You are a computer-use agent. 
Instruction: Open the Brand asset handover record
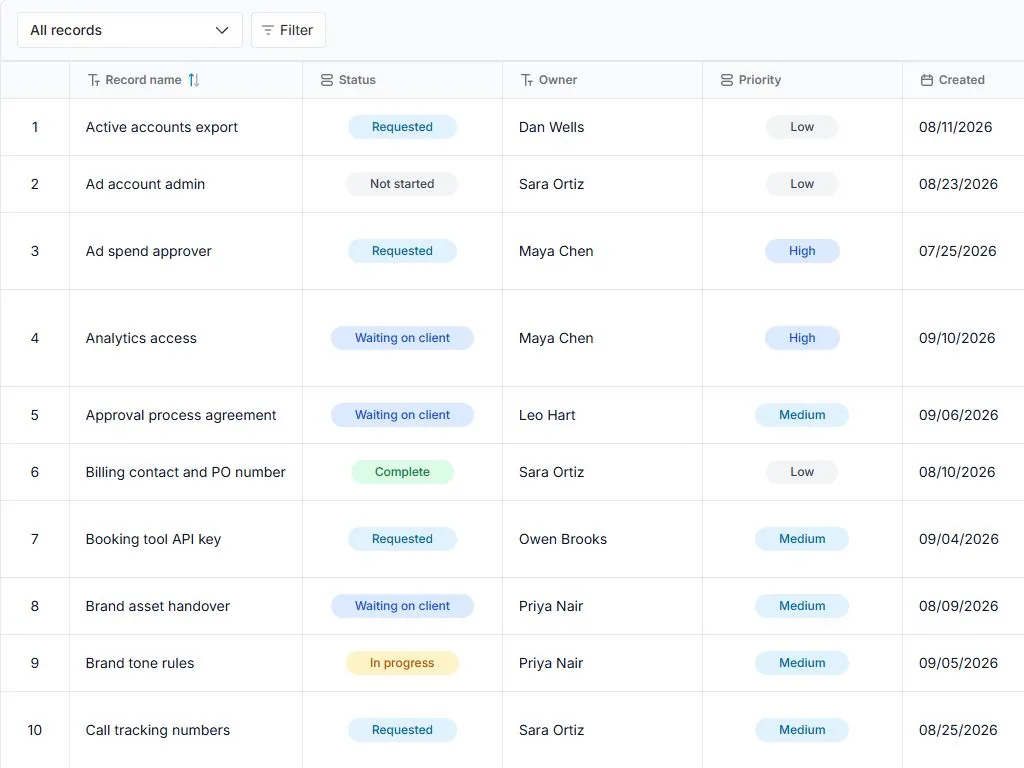(x=157, y=606)
